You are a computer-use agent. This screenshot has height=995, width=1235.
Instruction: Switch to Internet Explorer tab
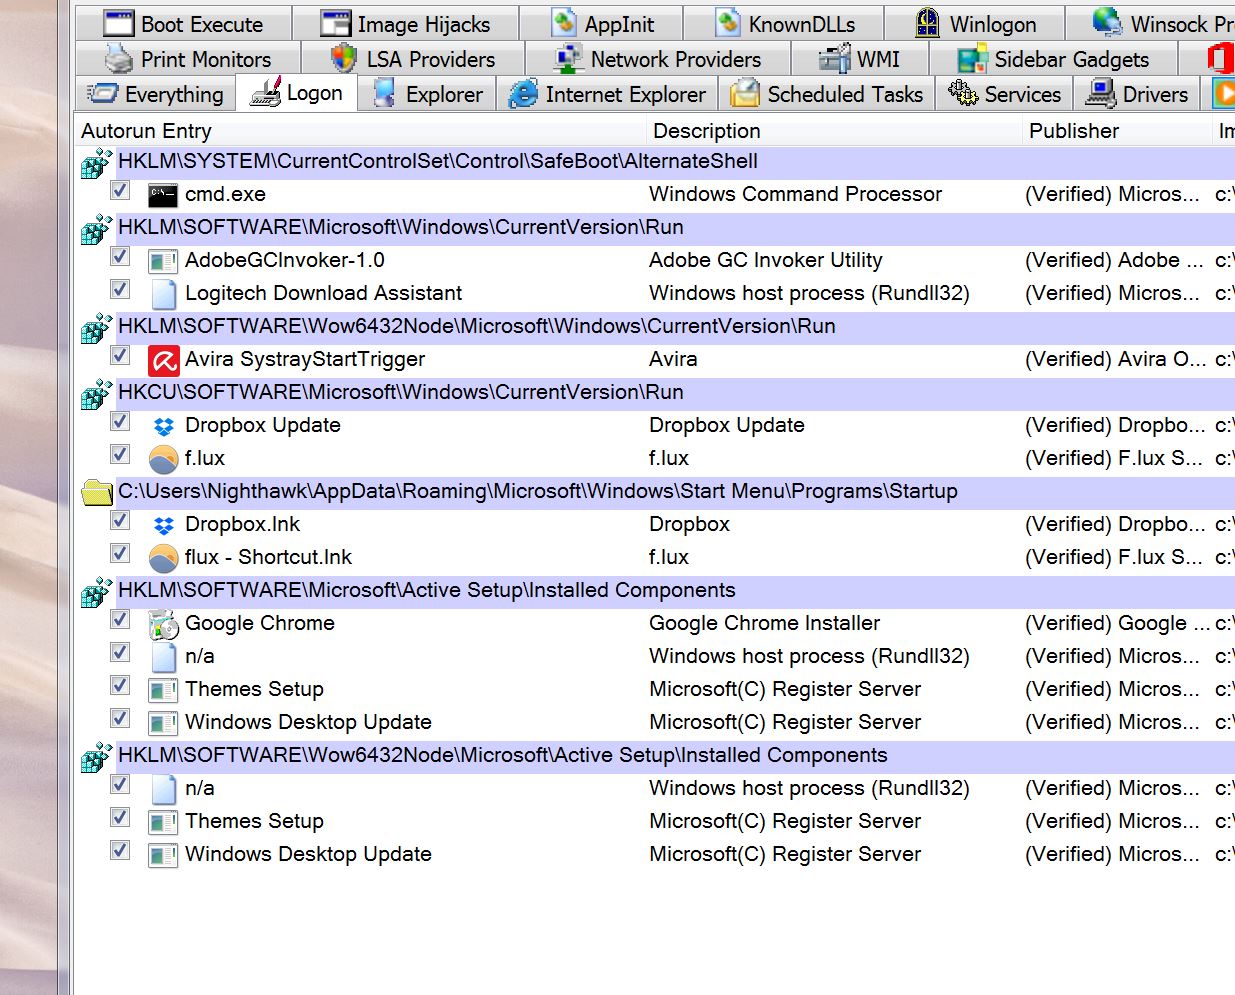click(x=607, y=94)
